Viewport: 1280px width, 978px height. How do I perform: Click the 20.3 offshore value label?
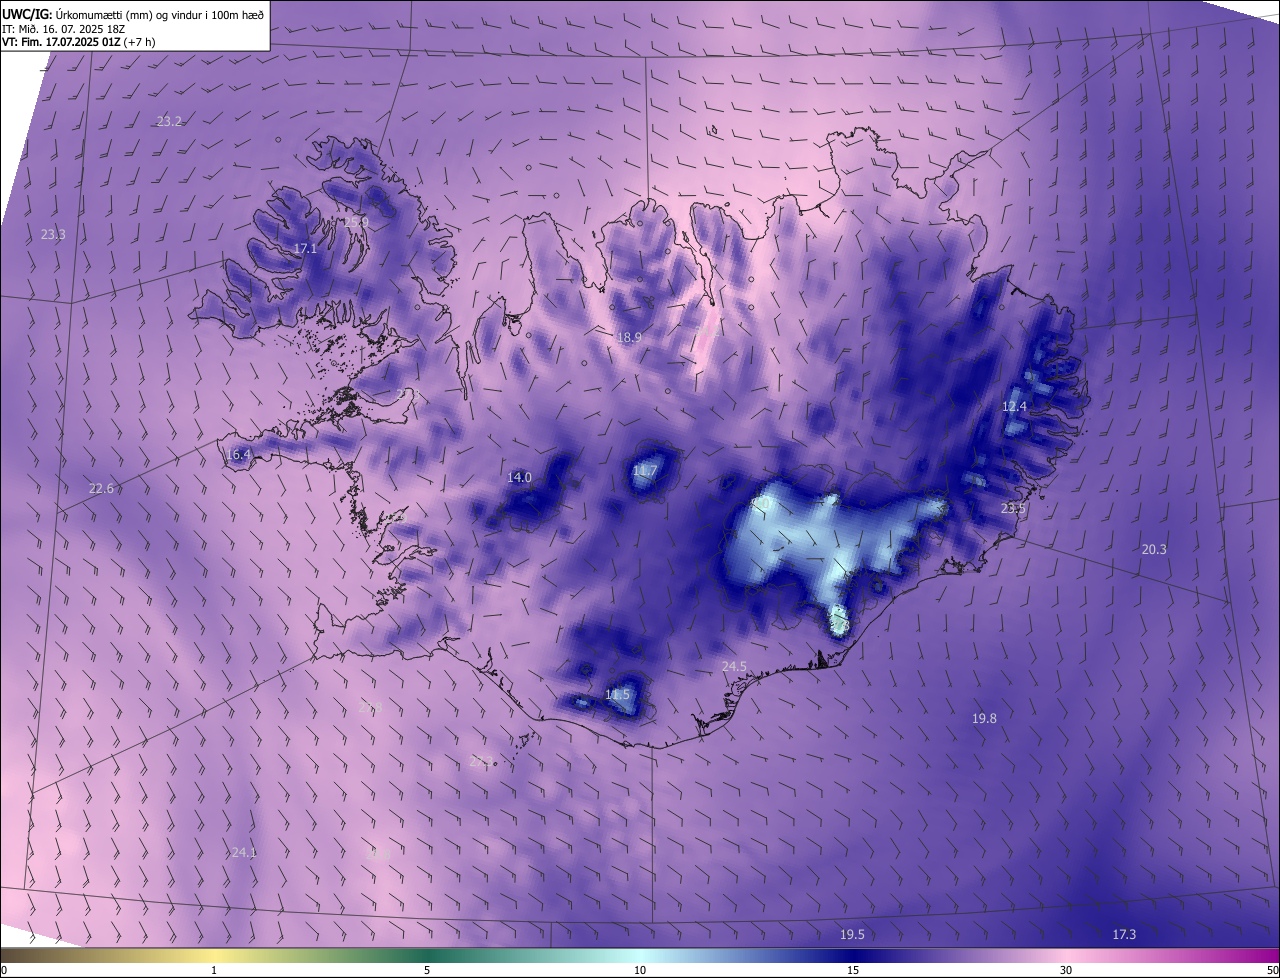[1154, 549]
